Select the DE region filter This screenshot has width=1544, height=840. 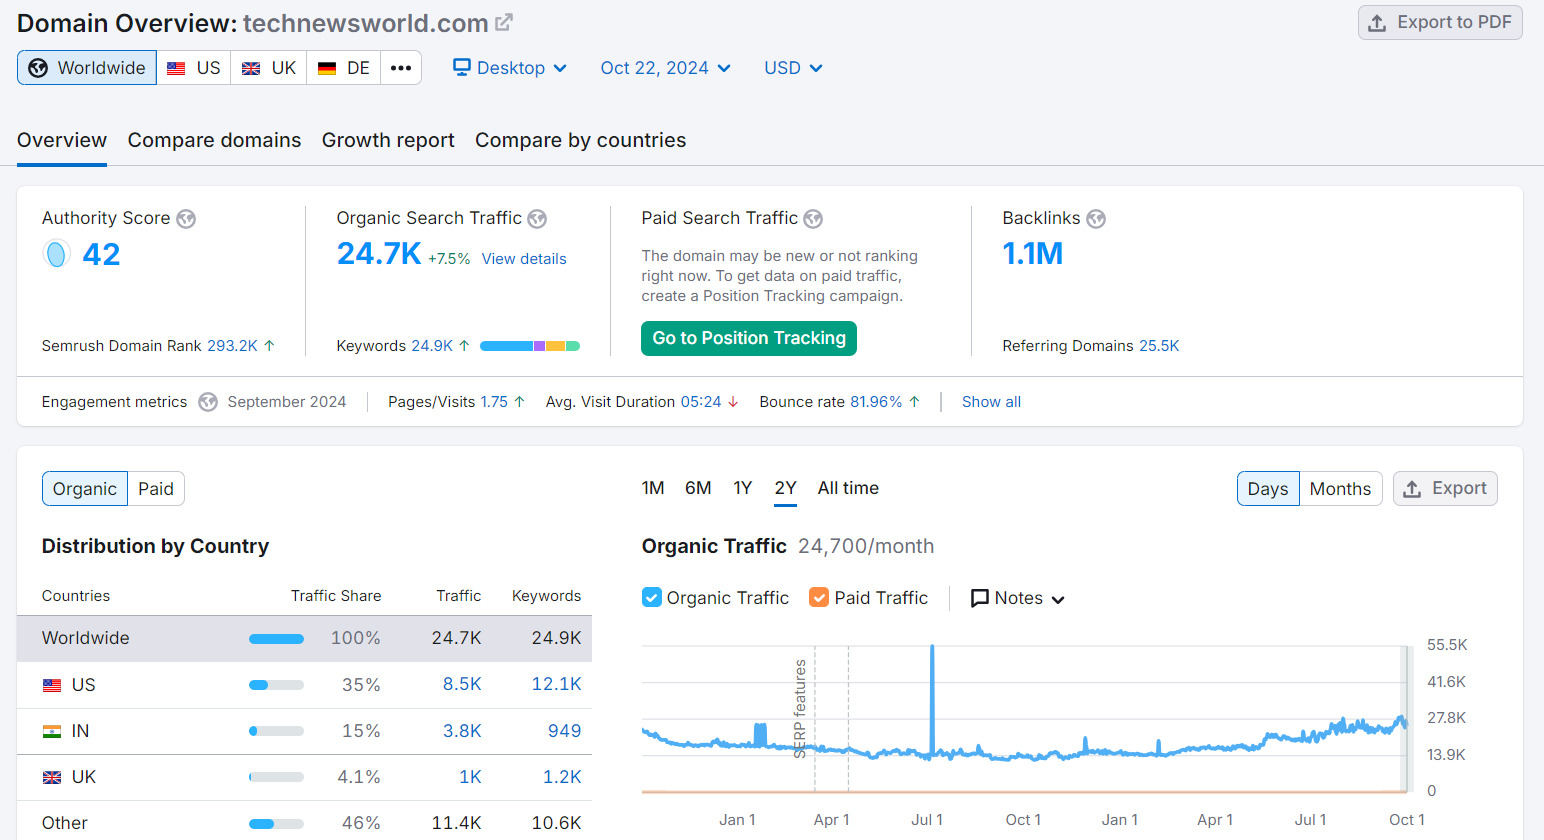344,68
